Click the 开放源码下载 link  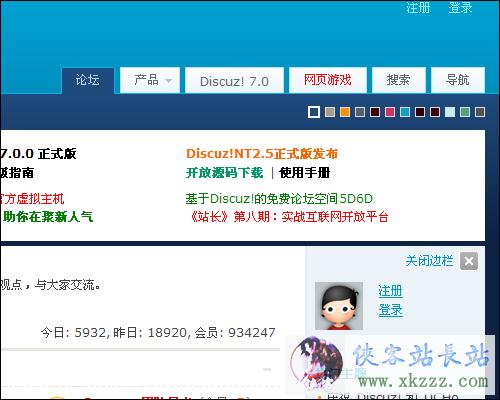[224, 173]
